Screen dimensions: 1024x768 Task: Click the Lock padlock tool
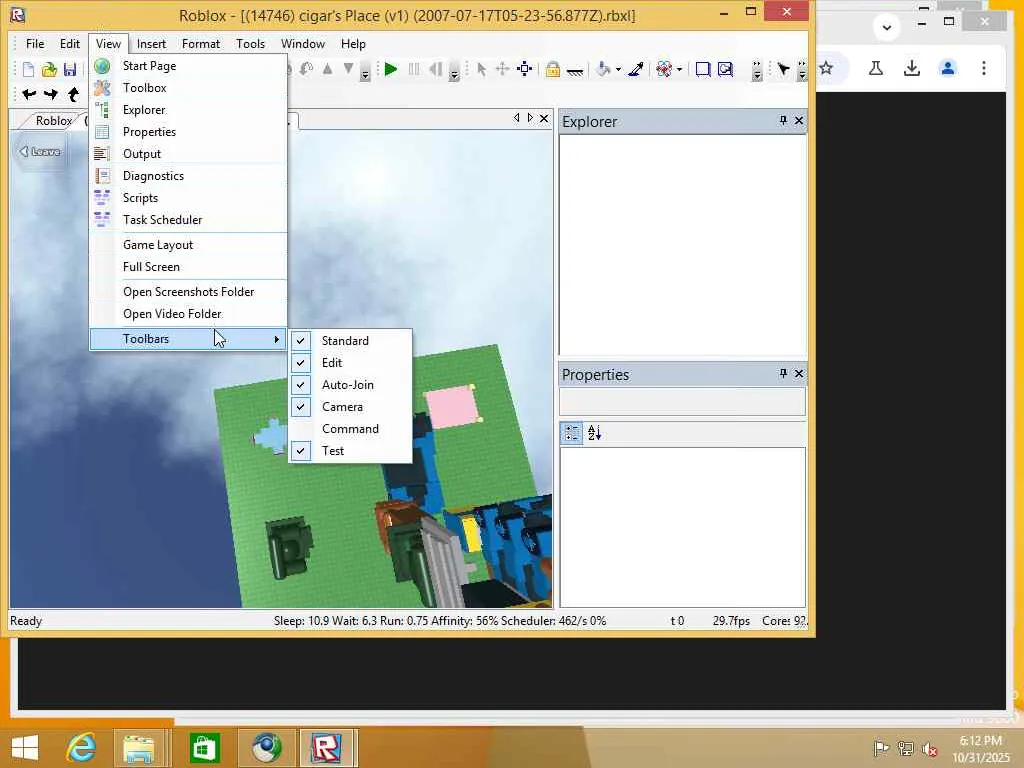552,69
